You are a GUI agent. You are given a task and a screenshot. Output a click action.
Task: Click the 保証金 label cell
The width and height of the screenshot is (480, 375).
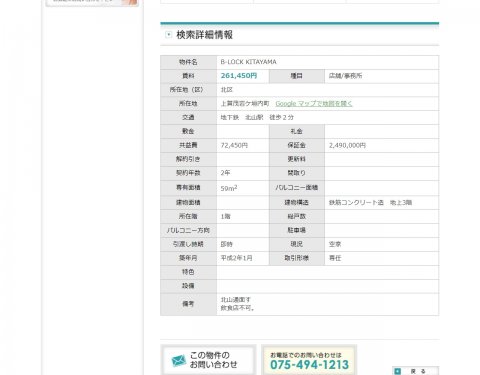pos(297,145)
